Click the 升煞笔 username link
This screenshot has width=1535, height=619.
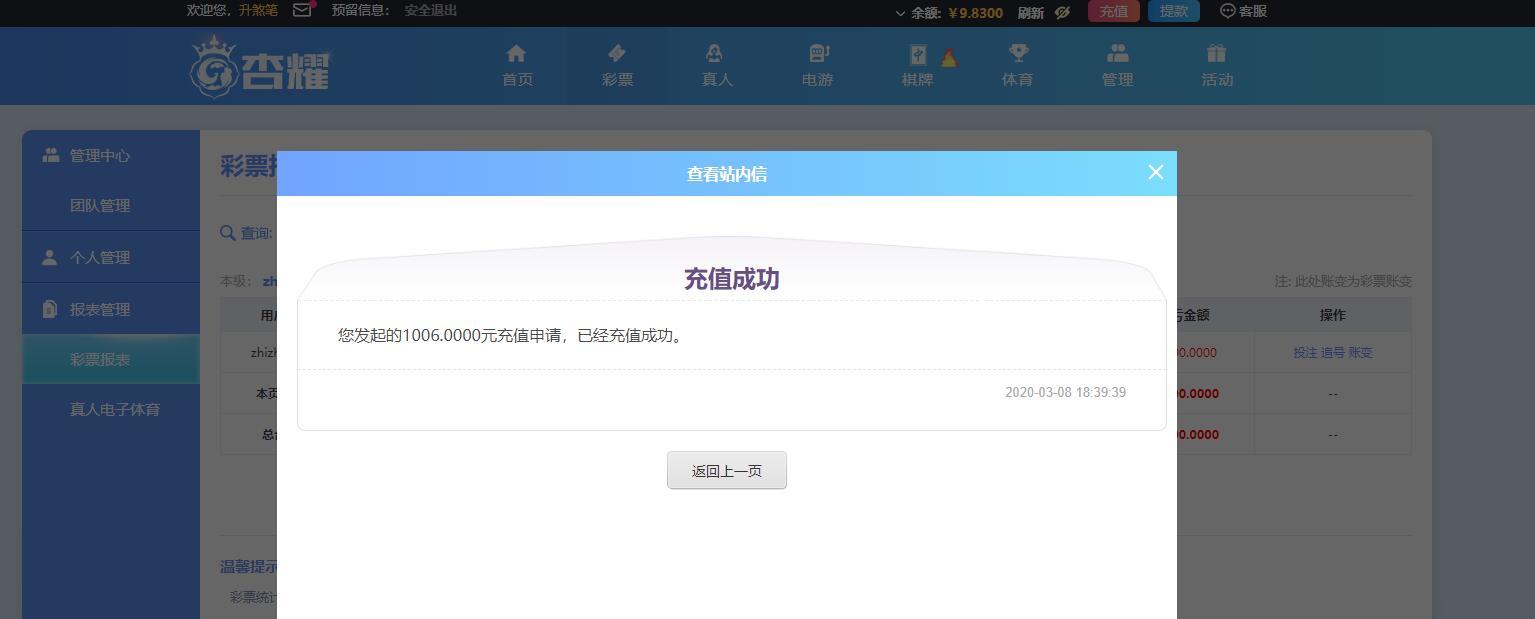(258, 10)
